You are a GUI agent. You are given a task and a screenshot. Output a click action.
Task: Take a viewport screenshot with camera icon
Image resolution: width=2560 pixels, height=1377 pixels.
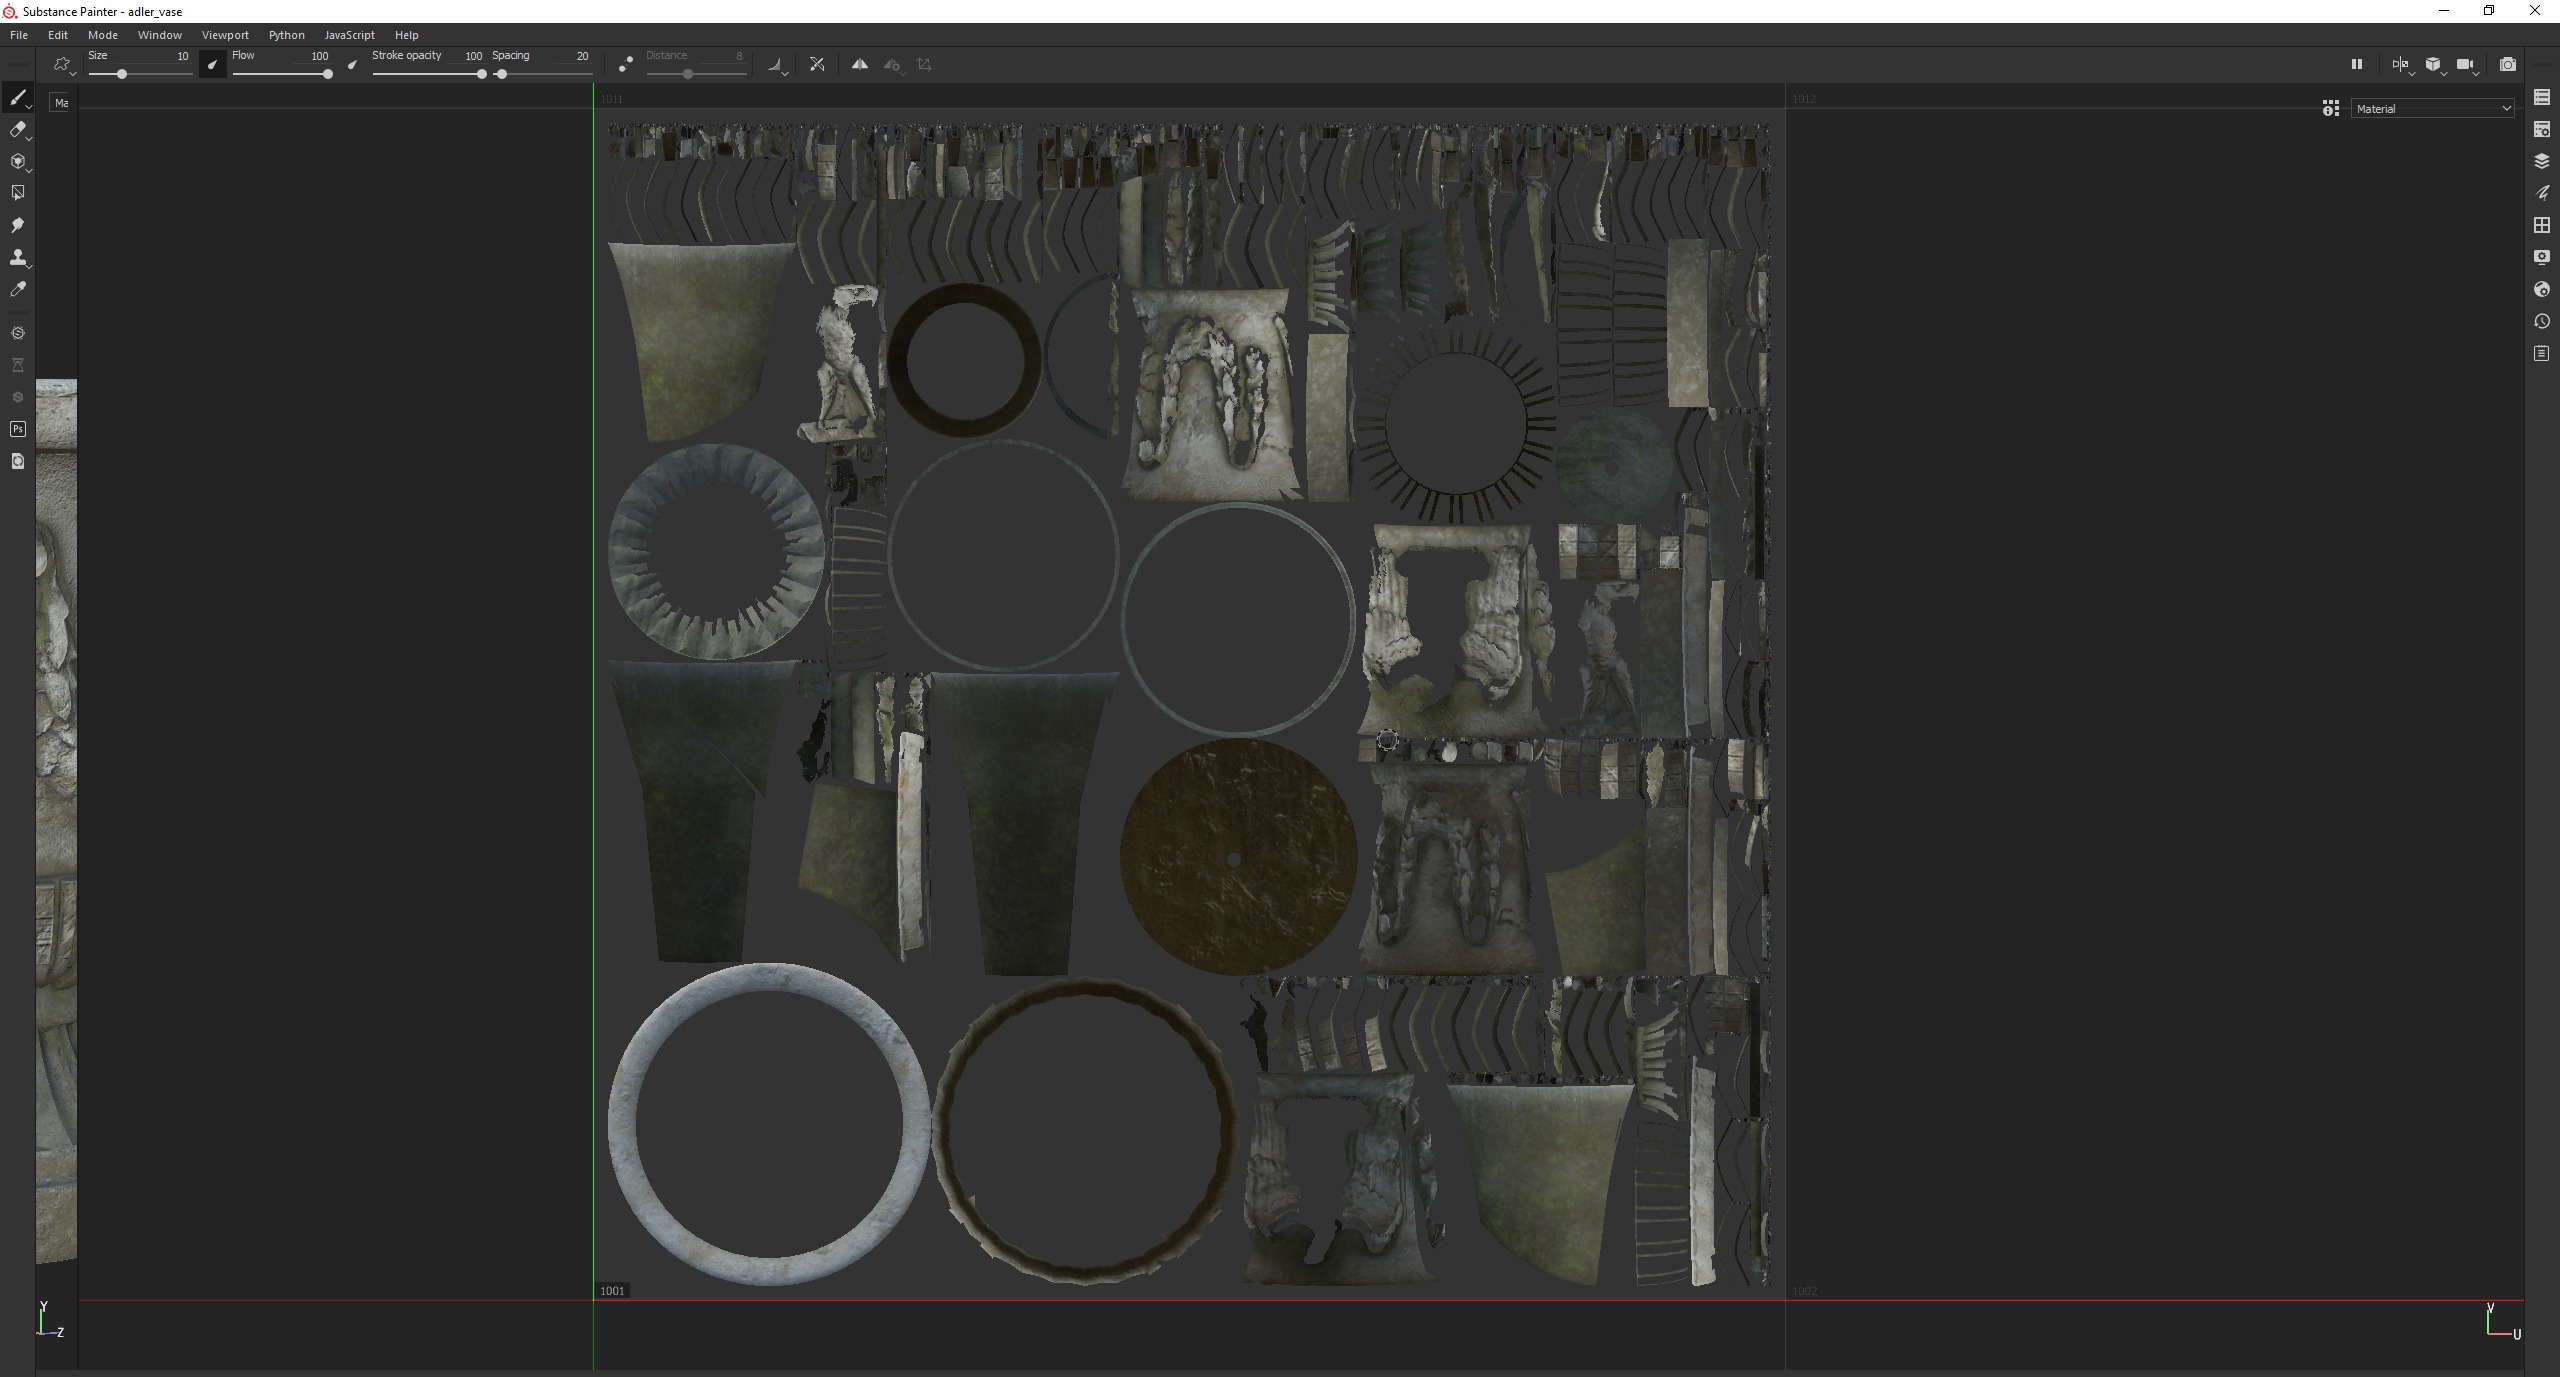[2507, 64]
